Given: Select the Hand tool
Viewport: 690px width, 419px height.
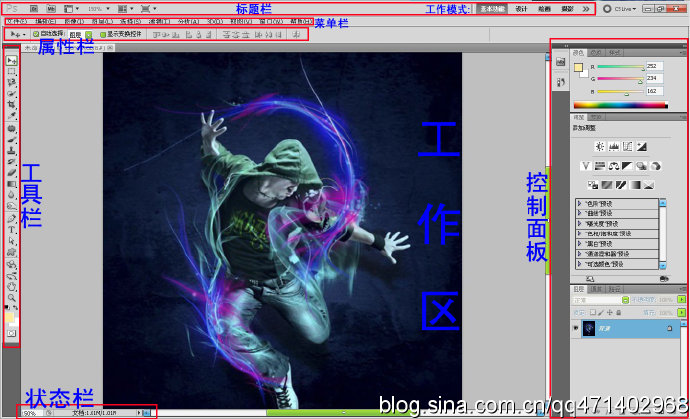Looking at the screenshot, I should (x=11, y=287).
